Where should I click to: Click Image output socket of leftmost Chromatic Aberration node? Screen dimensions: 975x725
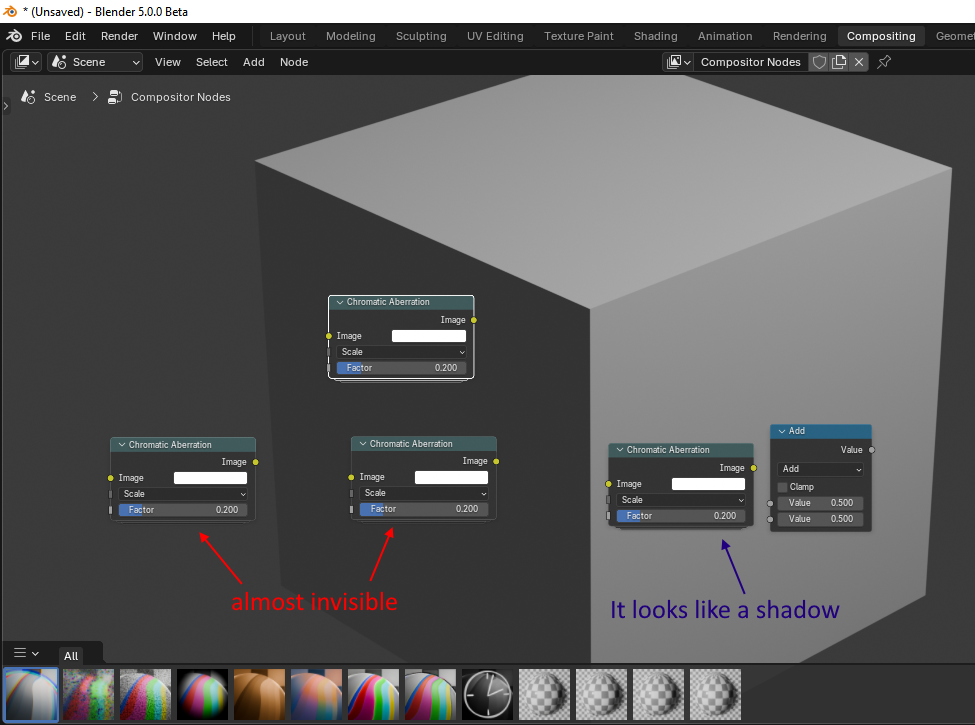256,462
